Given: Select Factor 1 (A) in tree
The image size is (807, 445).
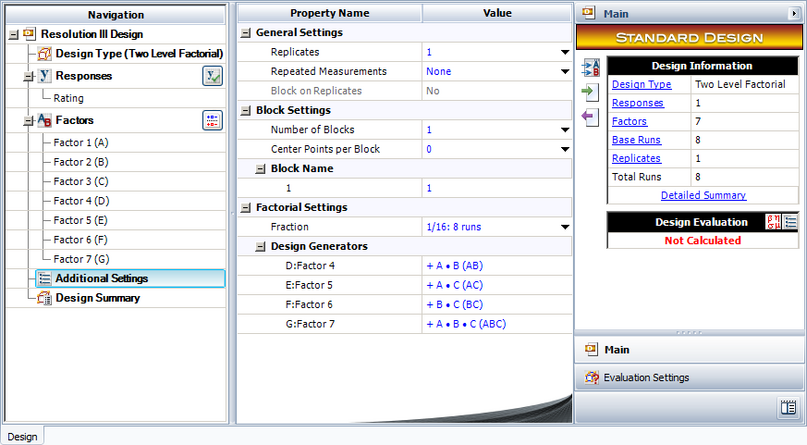Looking at the screenshot, I should pyautogui.click(x=81, y=143).
